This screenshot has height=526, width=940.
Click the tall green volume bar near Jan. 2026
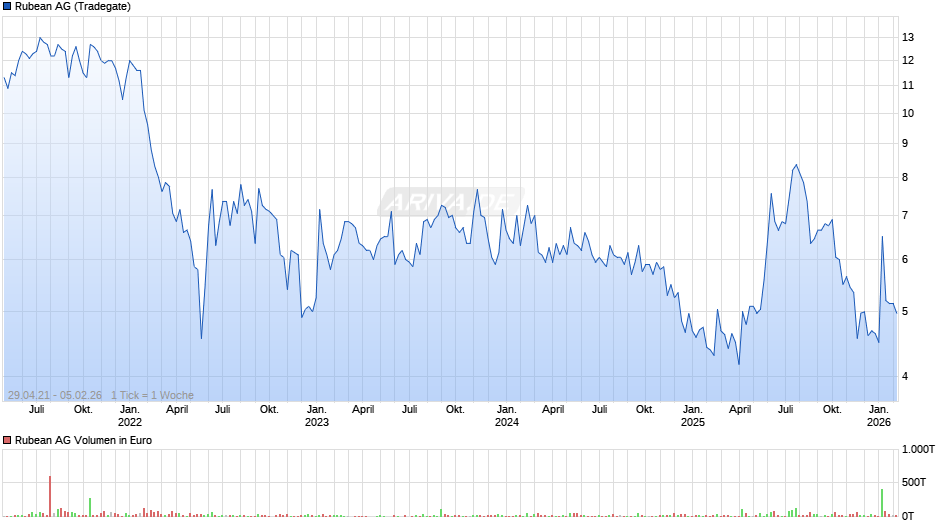[882, 503]
